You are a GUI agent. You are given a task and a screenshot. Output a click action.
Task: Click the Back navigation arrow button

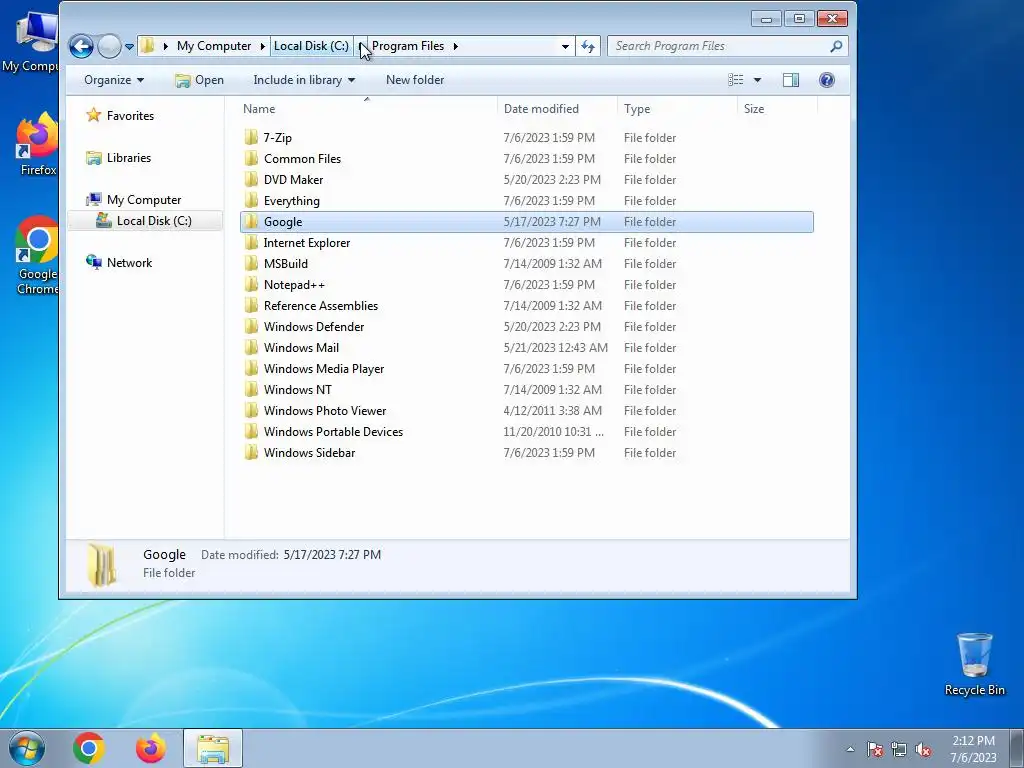click(81, 46)
